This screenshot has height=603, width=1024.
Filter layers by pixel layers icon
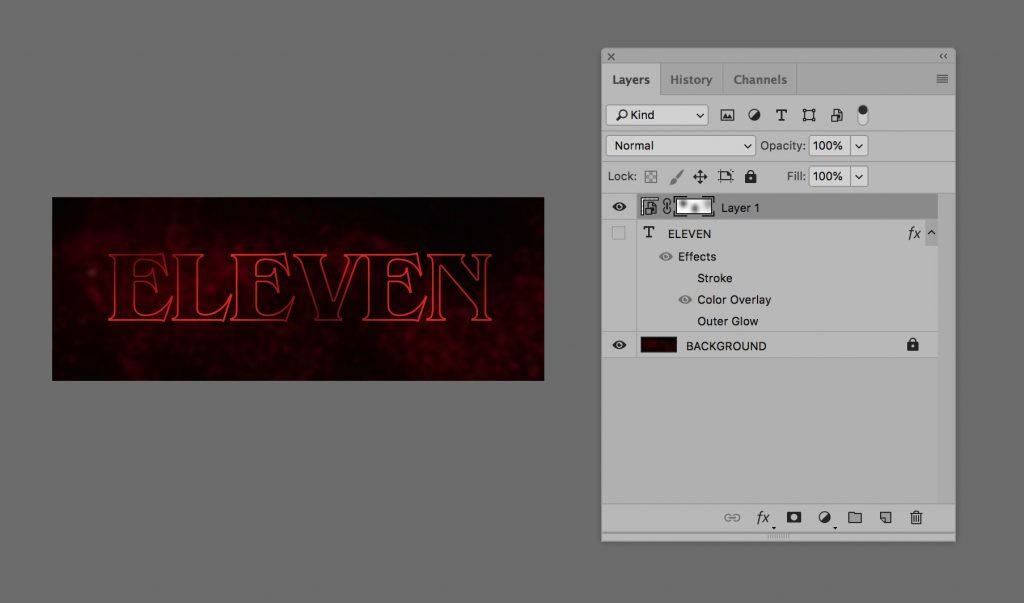click(x=727, y=116)
